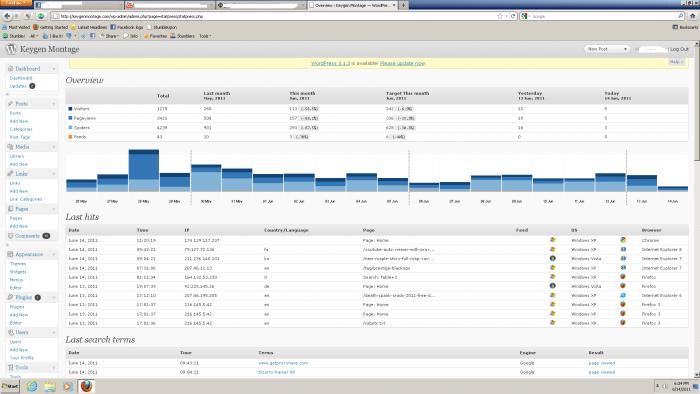The width and height of the screenshot is (700, 394).
Task: Open the Dashboard menu in sidebar
Action: pos(28,69)
